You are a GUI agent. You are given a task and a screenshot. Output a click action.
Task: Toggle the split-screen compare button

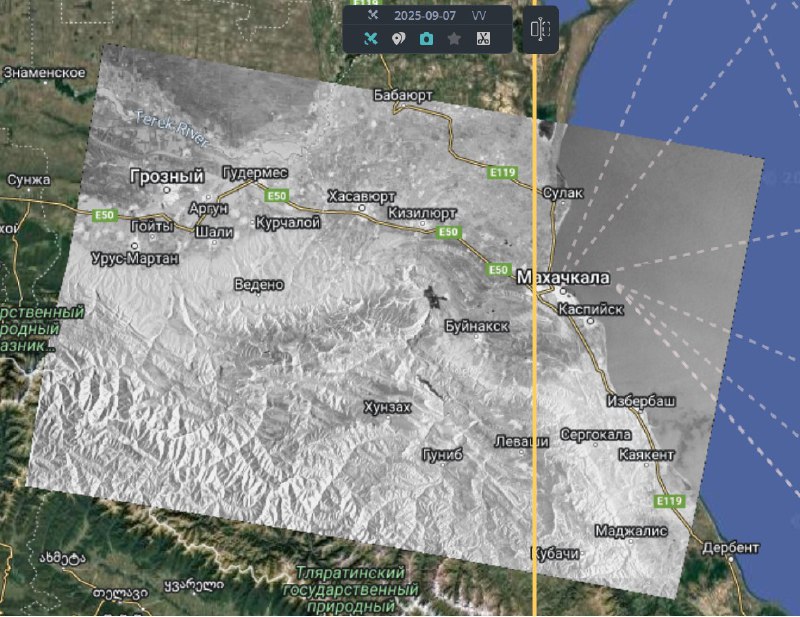tap(540, 29)
